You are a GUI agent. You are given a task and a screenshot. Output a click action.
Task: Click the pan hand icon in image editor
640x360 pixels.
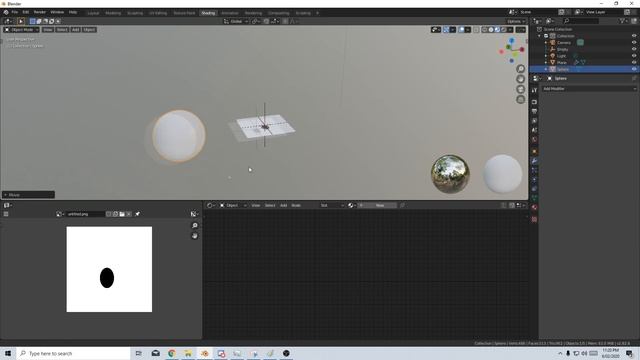(x=195, y=236)
